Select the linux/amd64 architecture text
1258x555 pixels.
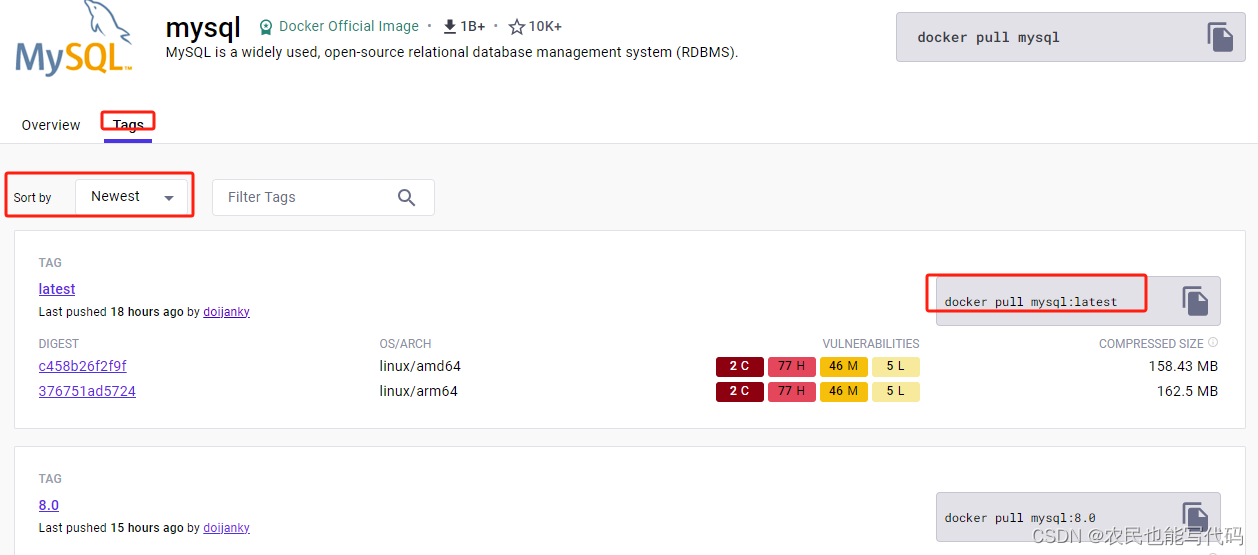[420, 366]
